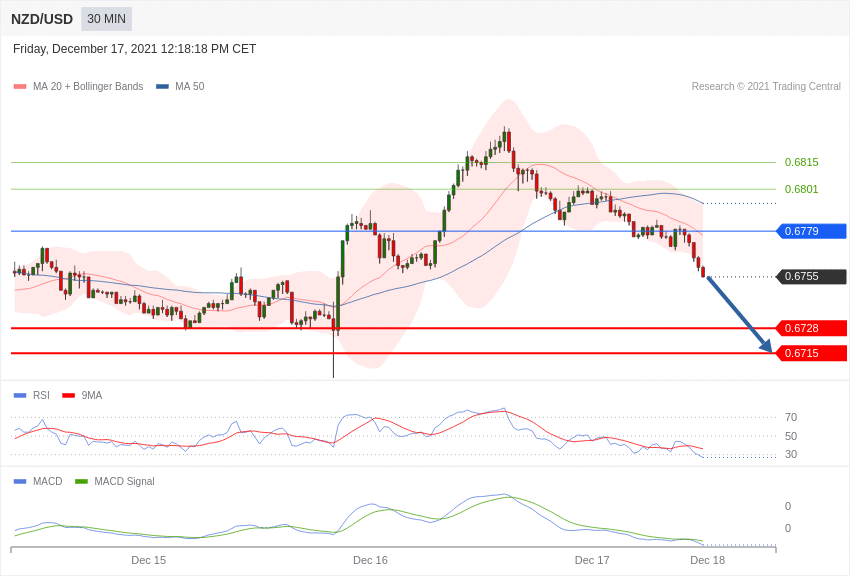The width and height of the screenshot is (850, 576).
Task: Click the '9MA' legend label
Action: (x=92, y=396)
